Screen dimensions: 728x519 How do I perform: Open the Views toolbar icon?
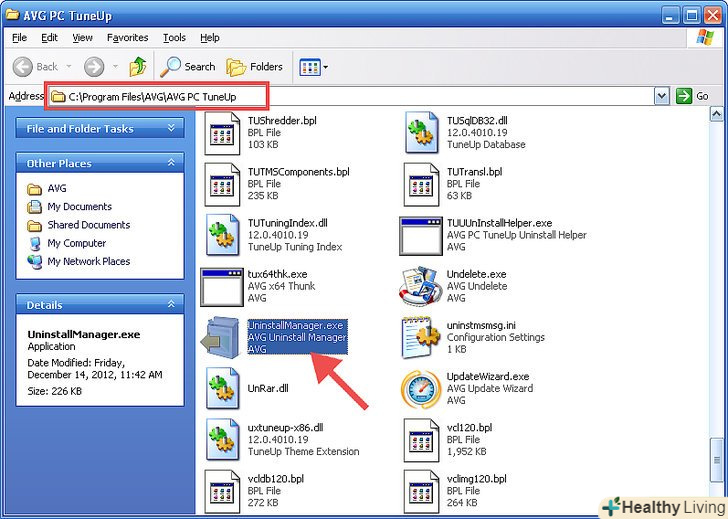point(310,67)
